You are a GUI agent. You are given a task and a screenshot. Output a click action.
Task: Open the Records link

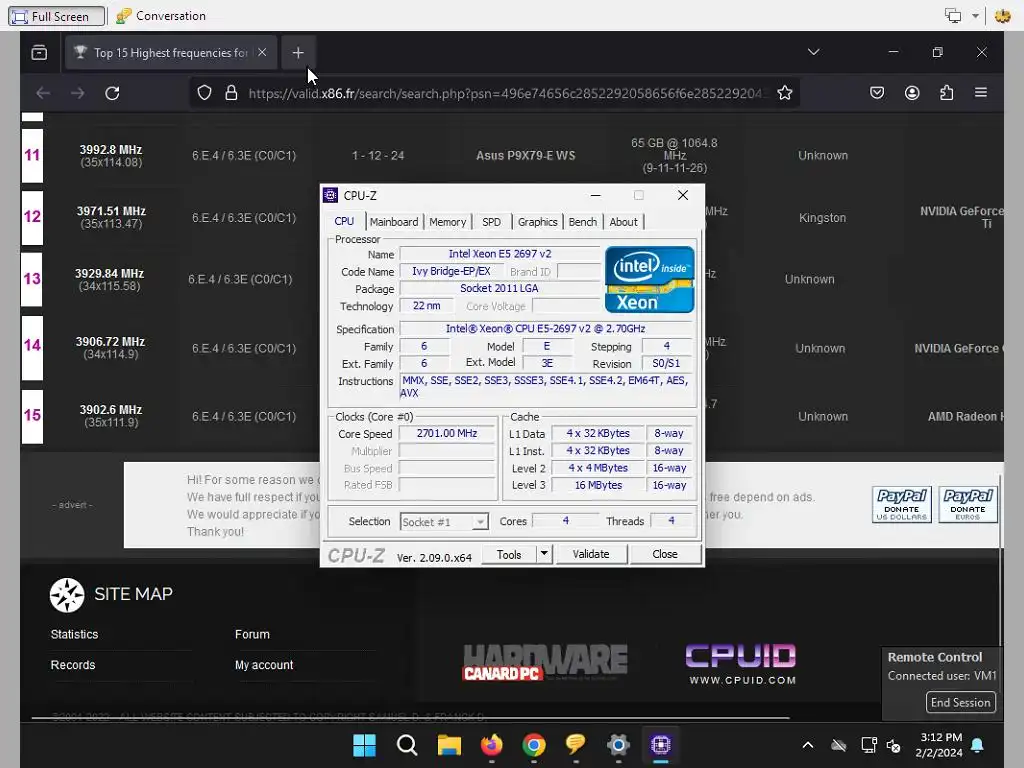point(72,665)
